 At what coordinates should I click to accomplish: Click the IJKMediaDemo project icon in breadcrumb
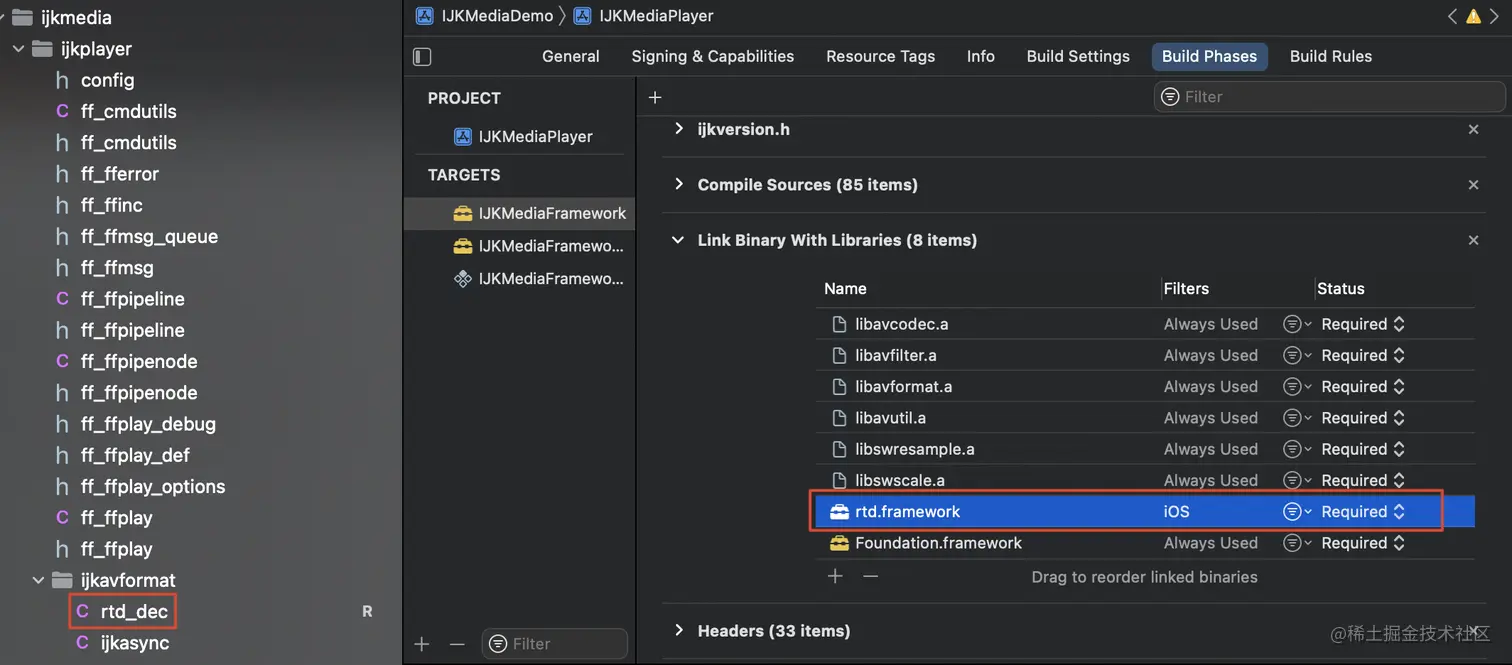(x=425, y=16)
